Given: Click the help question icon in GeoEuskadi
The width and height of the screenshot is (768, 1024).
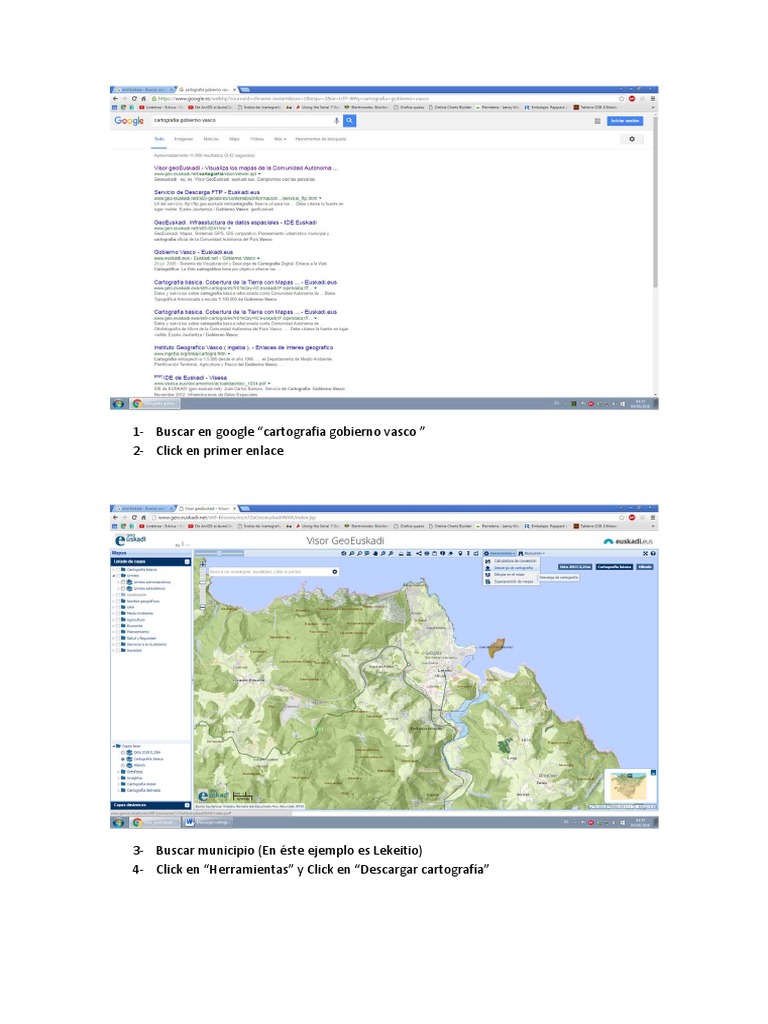Looking at the screenshot, I should [x=653, y=553].
